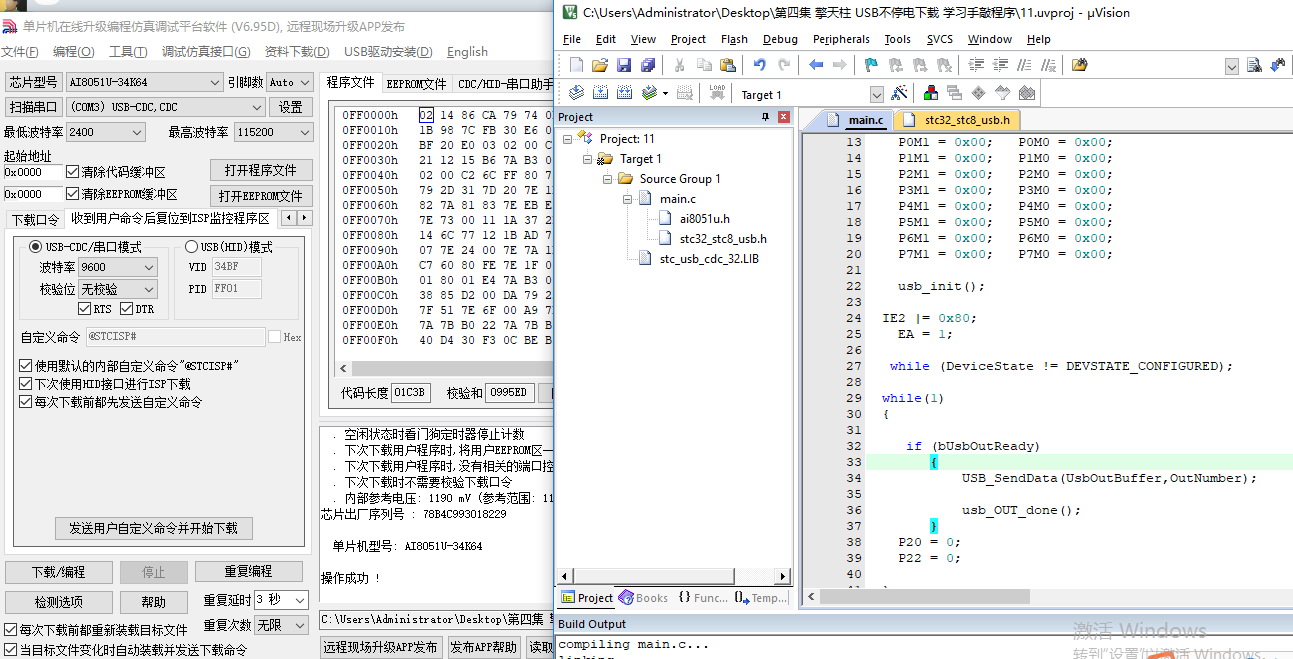Toggle the DTR checkbox

[125, 309]
